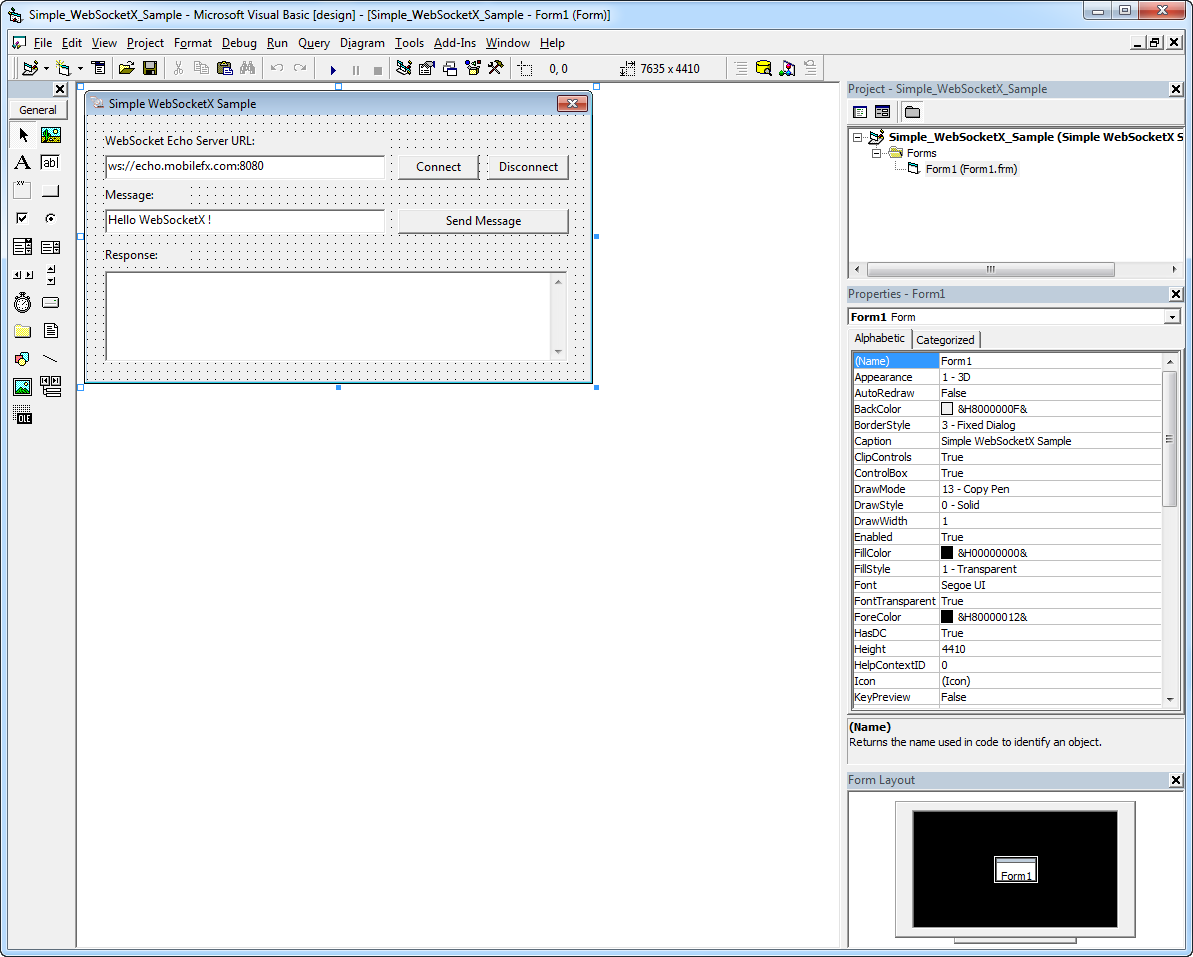This screenshot has width=1193, height=957.
Task: Select the ComboBox control tool
Action: pyautogui.click(x=23, y=246)
